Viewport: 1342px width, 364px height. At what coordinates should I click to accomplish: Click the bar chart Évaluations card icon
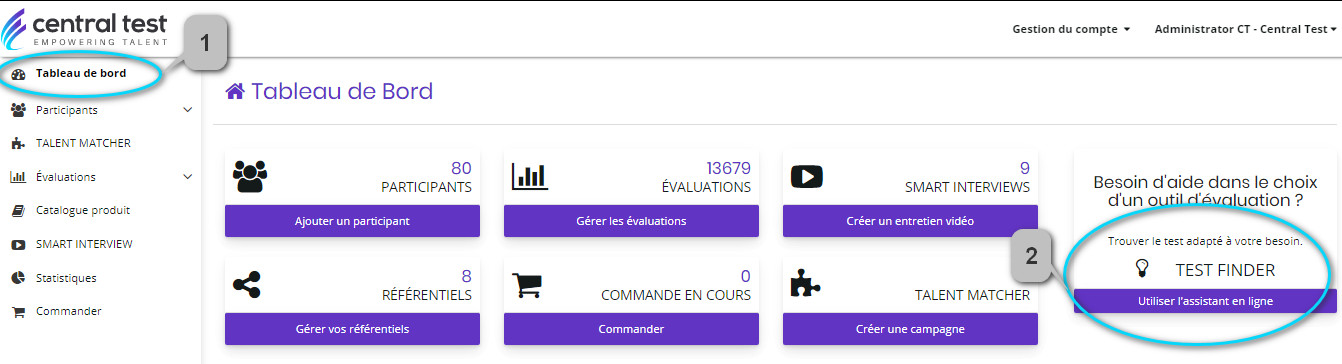[530, 176]
